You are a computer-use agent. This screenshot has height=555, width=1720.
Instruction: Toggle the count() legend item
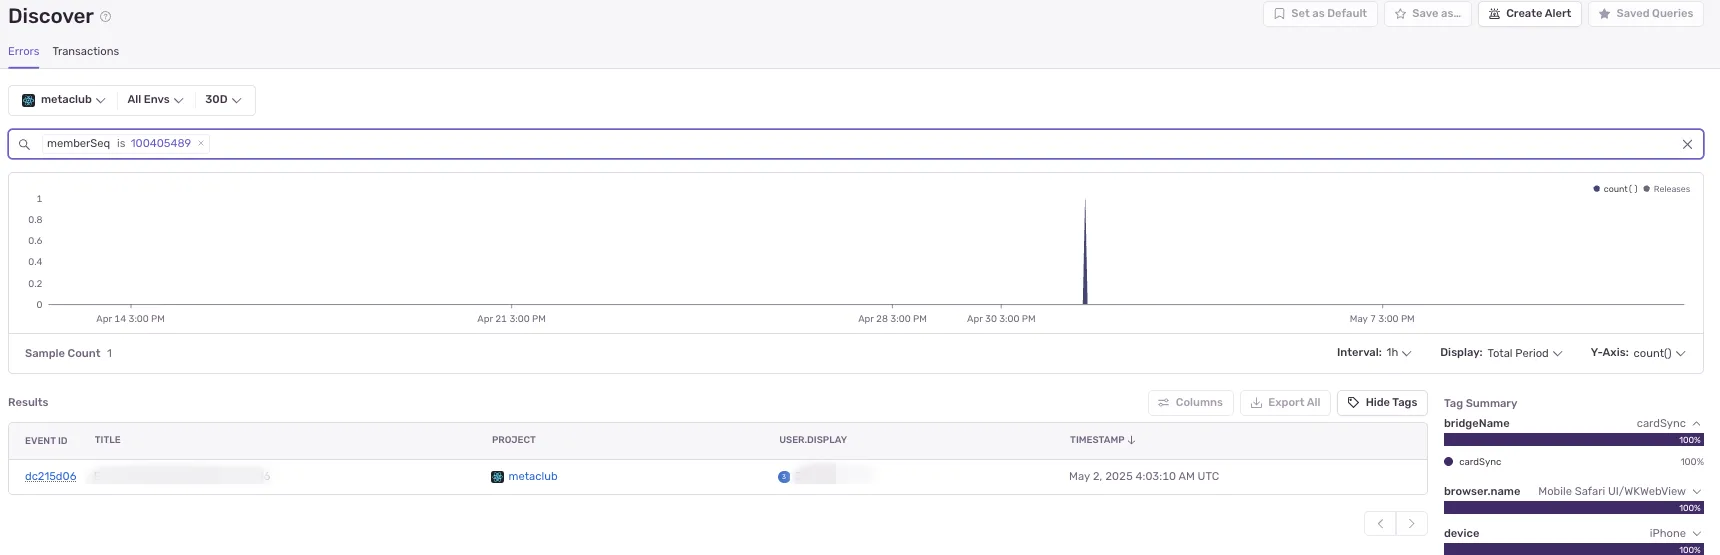1615,189
